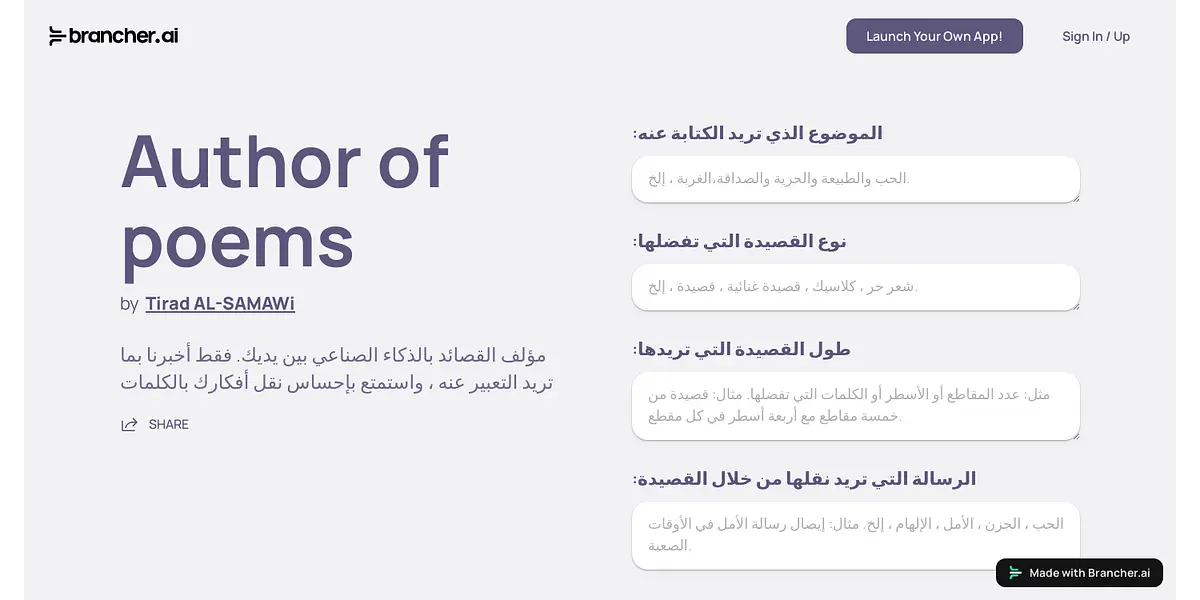Click the 'الموضوع الذي تريد الكتابة عنه' label
The image size is (1200, 600).
coord(757,133)
